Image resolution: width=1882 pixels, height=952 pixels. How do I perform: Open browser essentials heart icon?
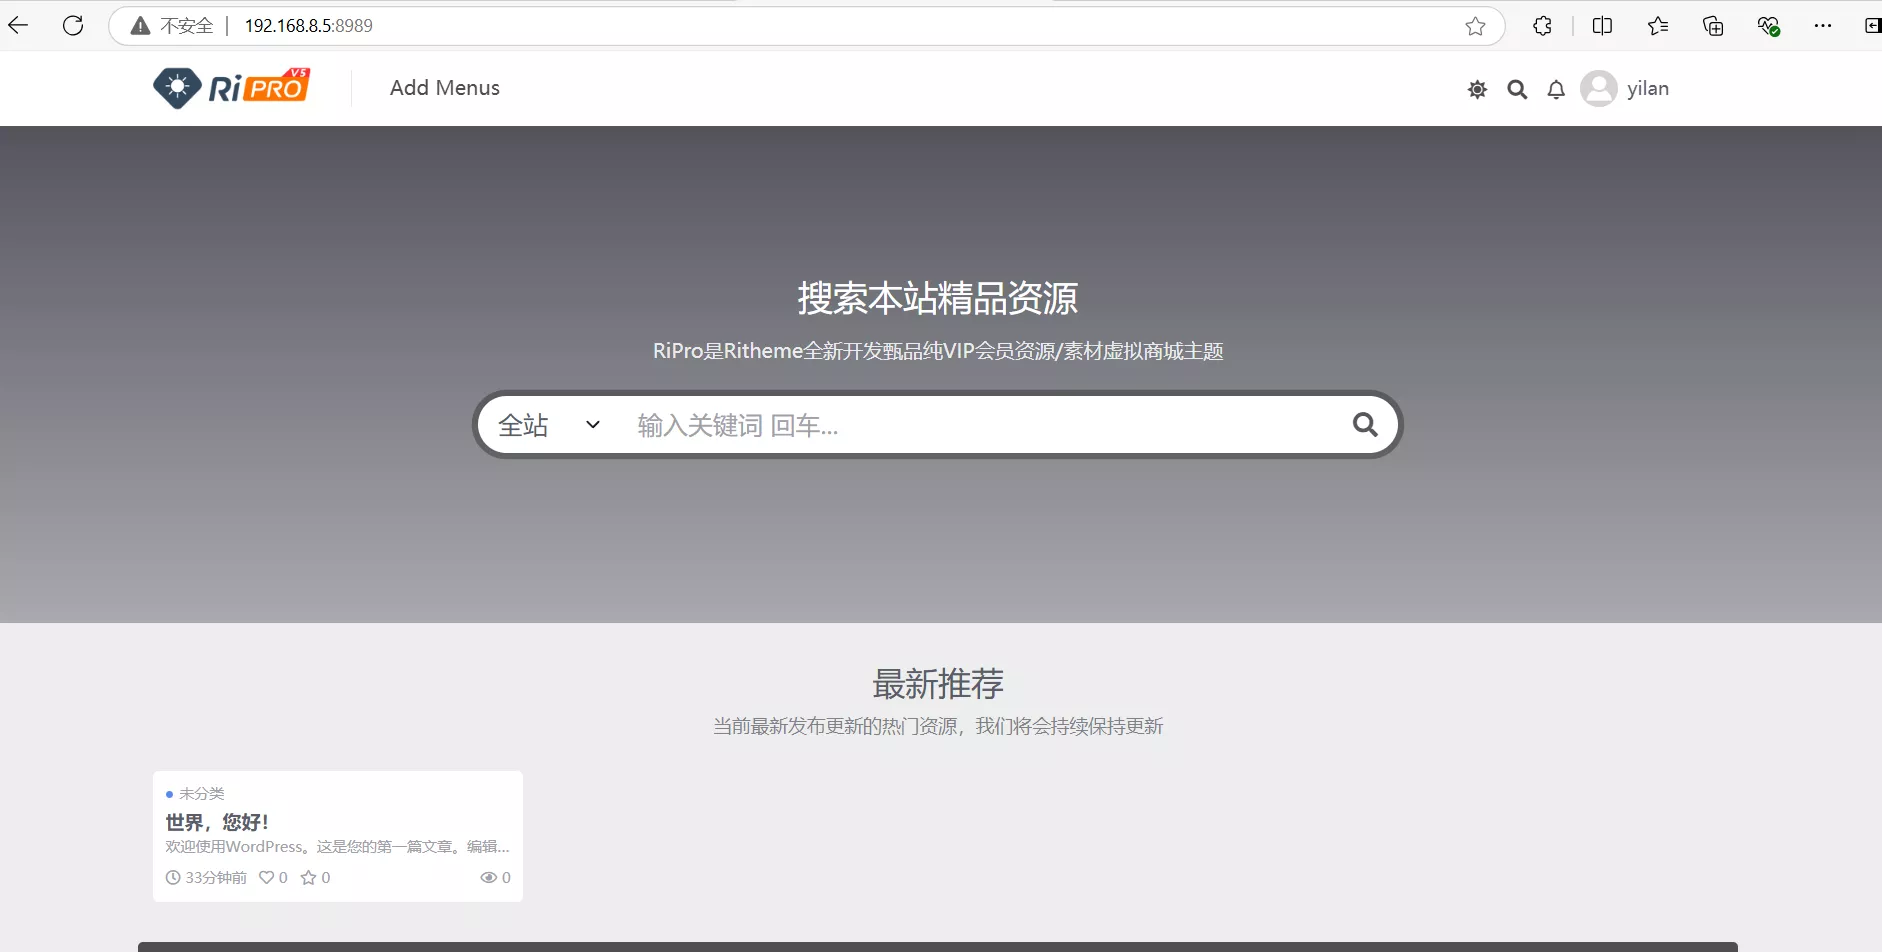(1768, 26)
